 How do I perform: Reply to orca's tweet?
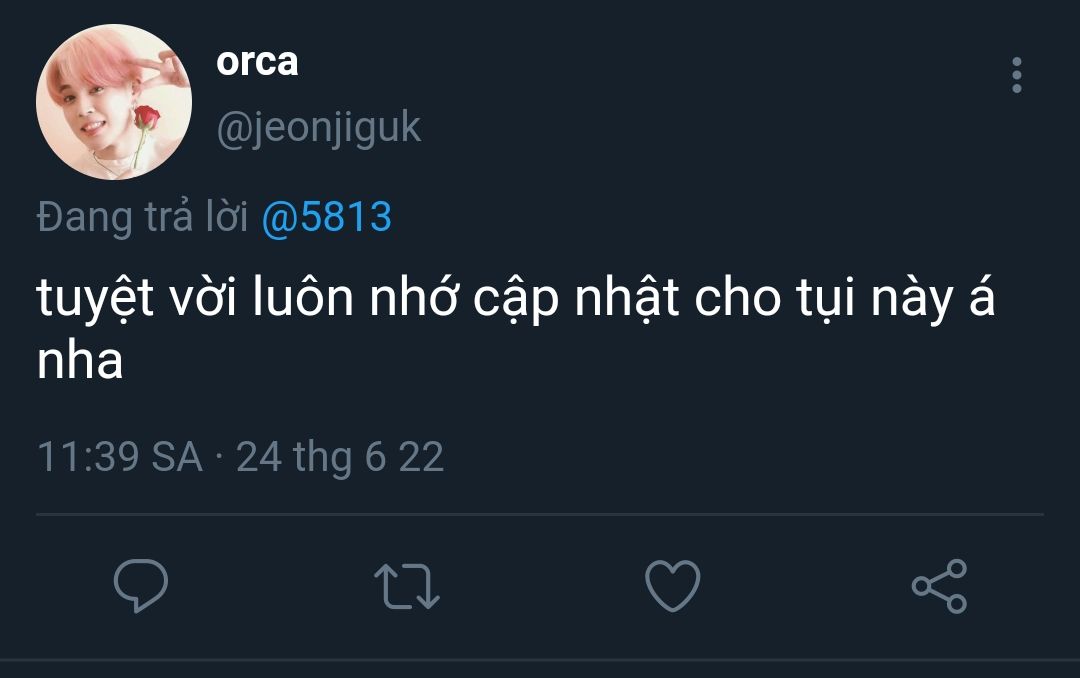141,585
